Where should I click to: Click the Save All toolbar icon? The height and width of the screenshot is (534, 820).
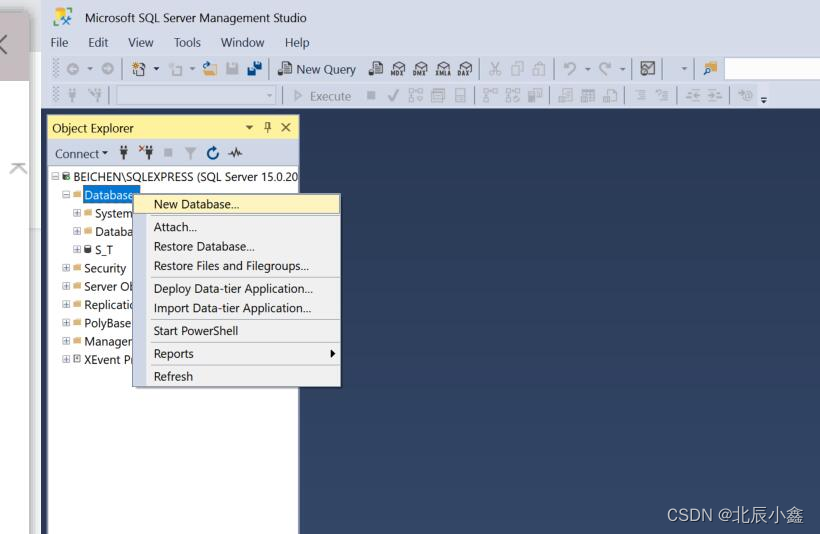coord(255,69)
